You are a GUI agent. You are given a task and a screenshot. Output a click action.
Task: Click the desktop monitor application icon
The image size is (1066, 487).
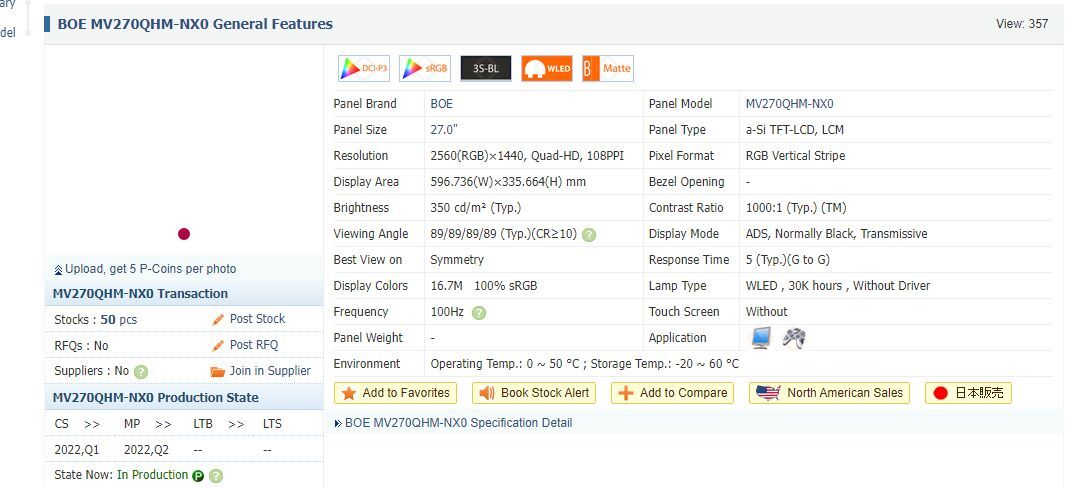point(761,338)
